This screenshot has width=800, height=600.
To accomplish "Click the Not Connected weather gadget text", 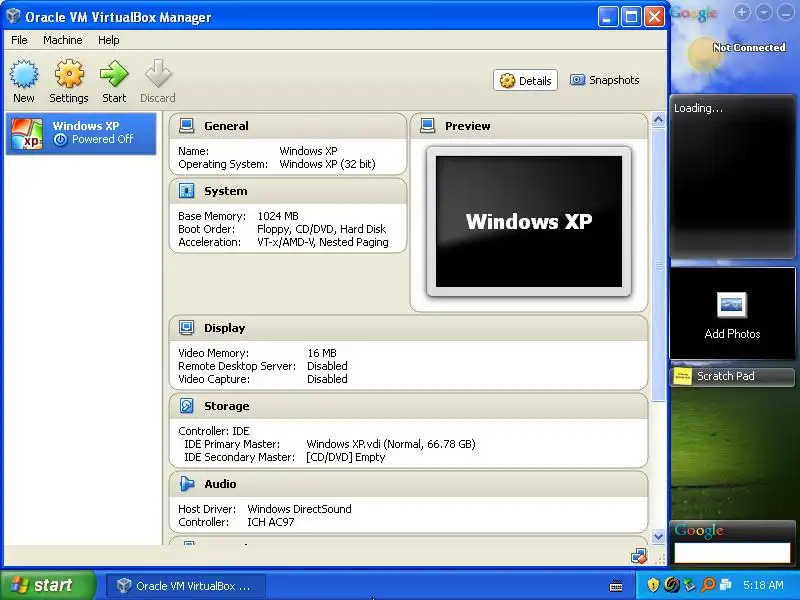I will pyautogui.click(x=749, y=47).
